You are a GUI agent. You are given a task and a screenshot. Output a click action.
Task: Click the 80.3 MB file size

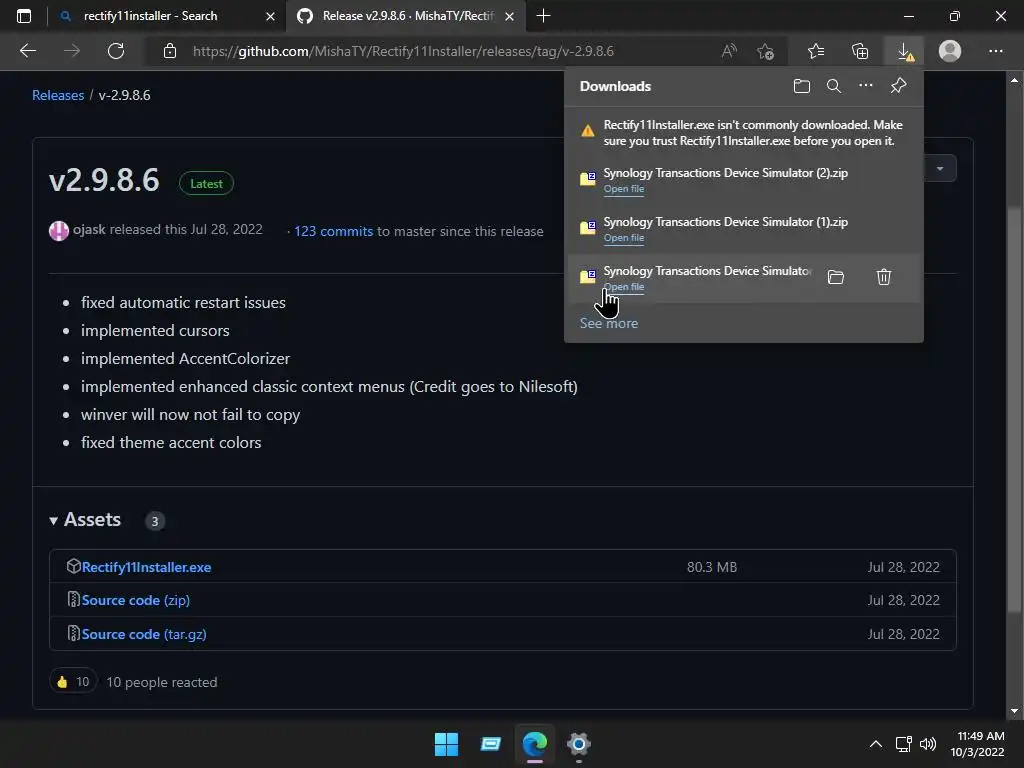[x=712, y=567]
